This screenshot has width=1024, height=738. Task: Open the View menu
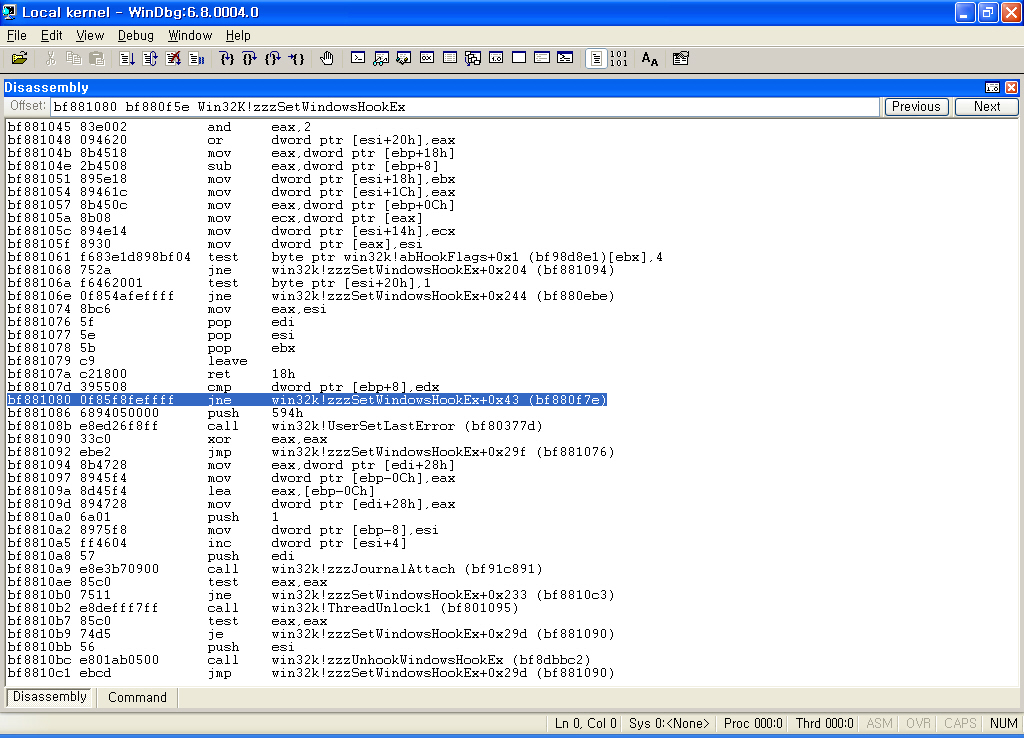(90, 35)
